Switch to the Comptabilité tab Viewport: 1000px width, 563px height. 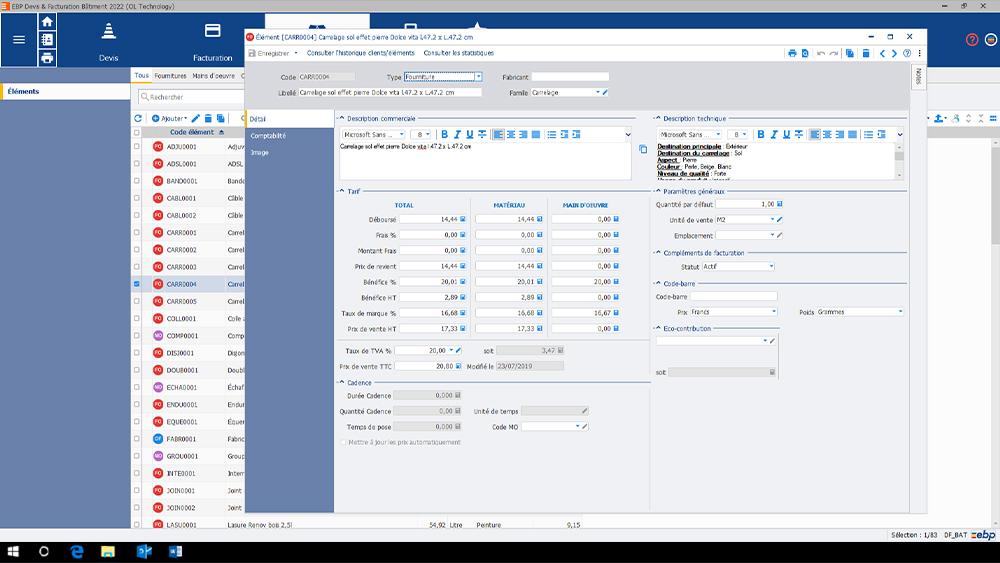pyautogui.click(x=268, y=136)
